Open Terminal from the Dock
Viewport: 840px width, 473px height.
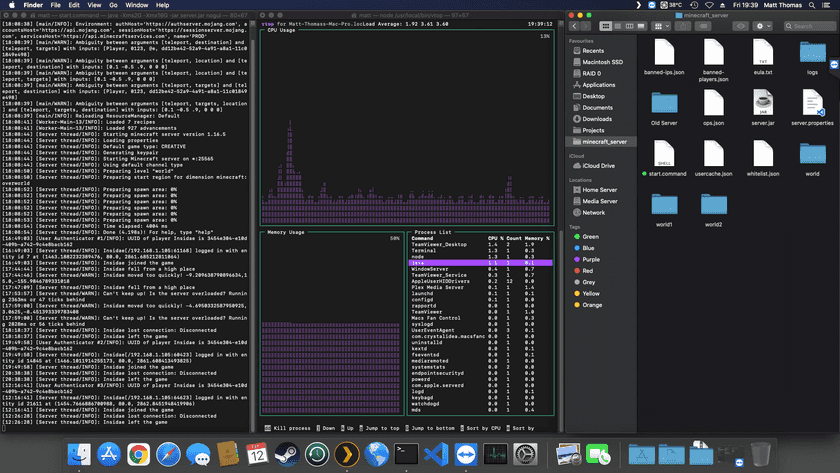(x=406, y=455)
